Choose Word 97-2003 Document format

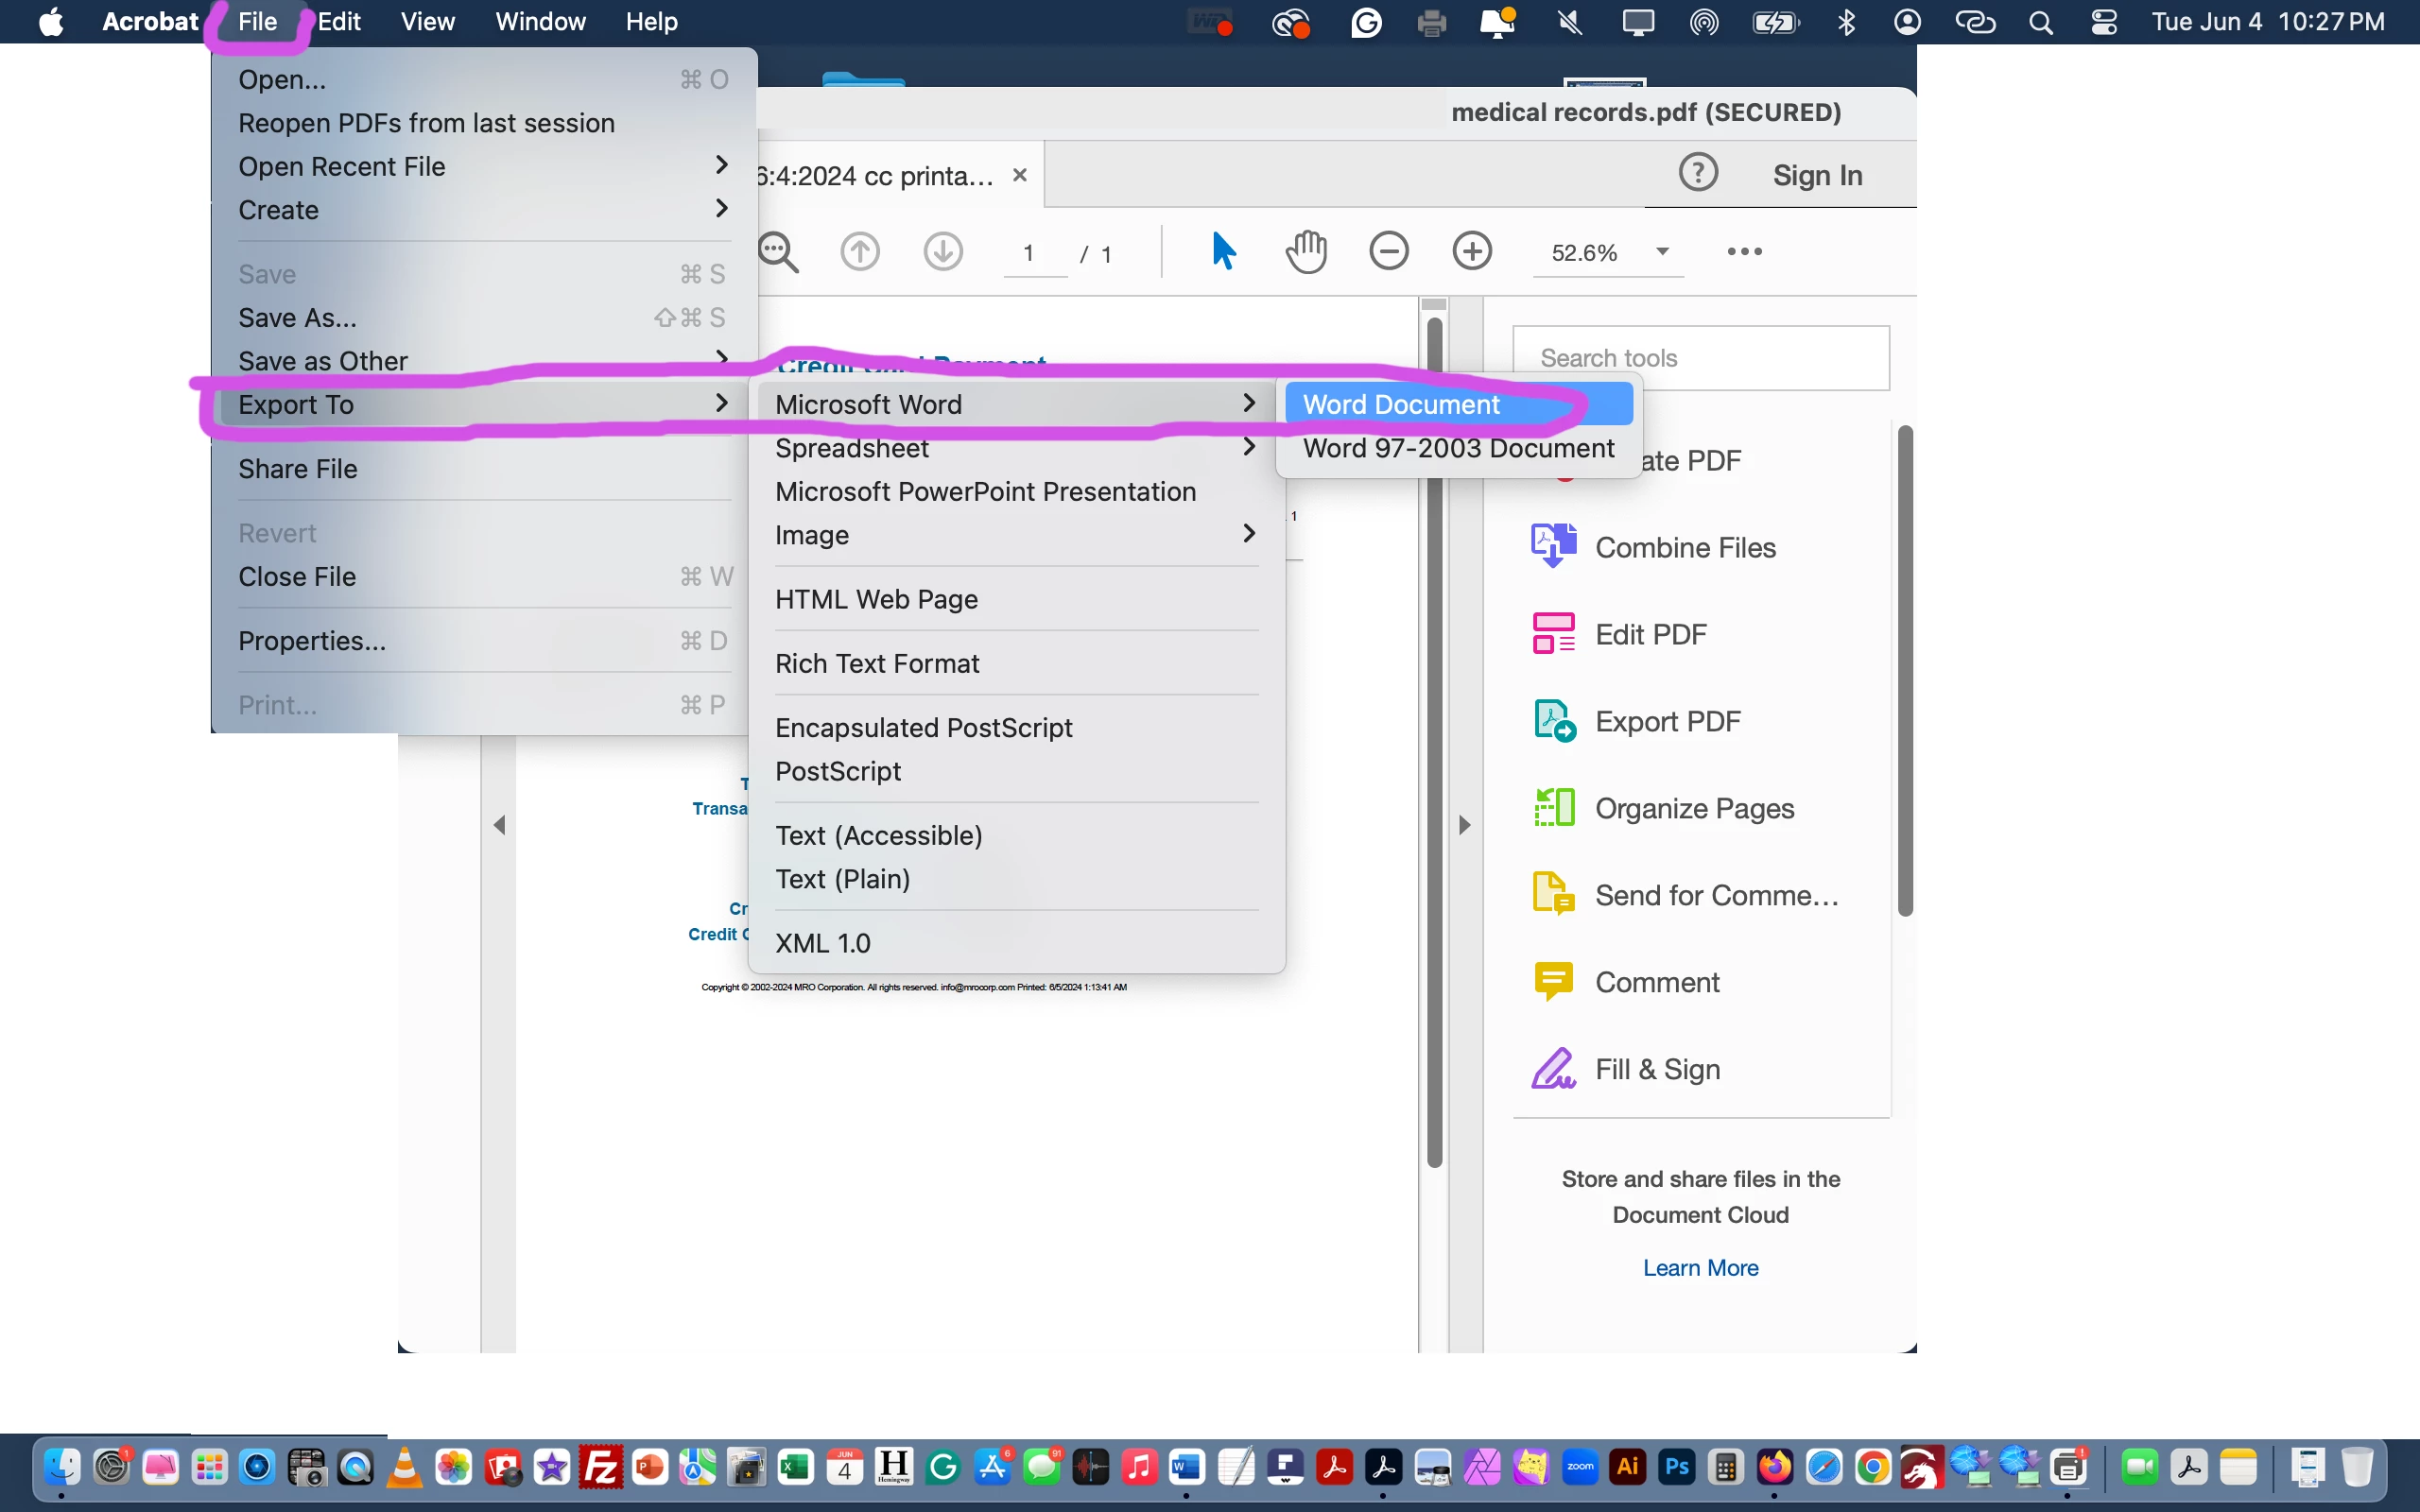point(1458,448)
